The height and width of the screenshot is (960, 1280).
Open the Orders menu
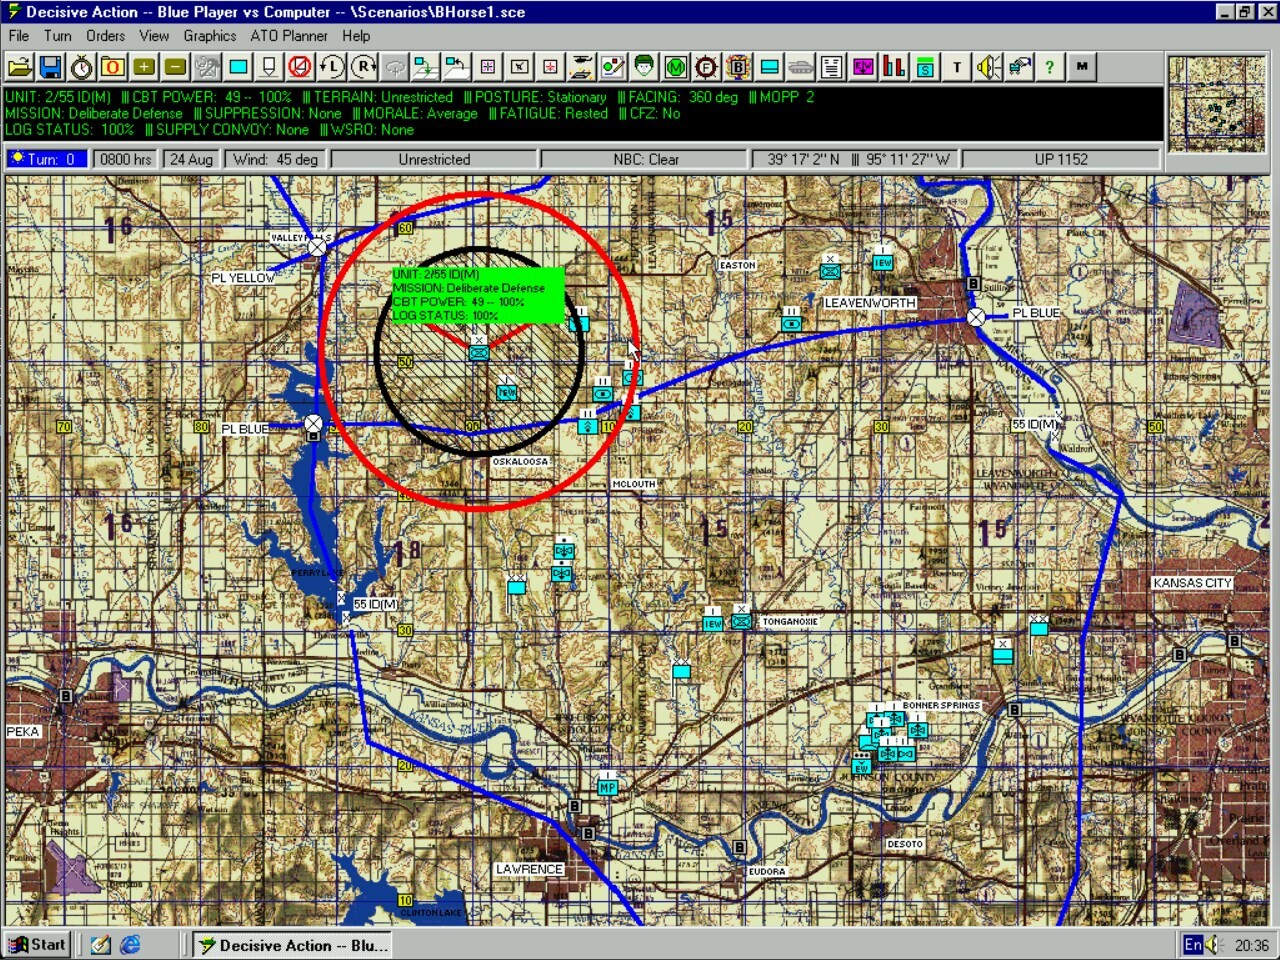106,36
